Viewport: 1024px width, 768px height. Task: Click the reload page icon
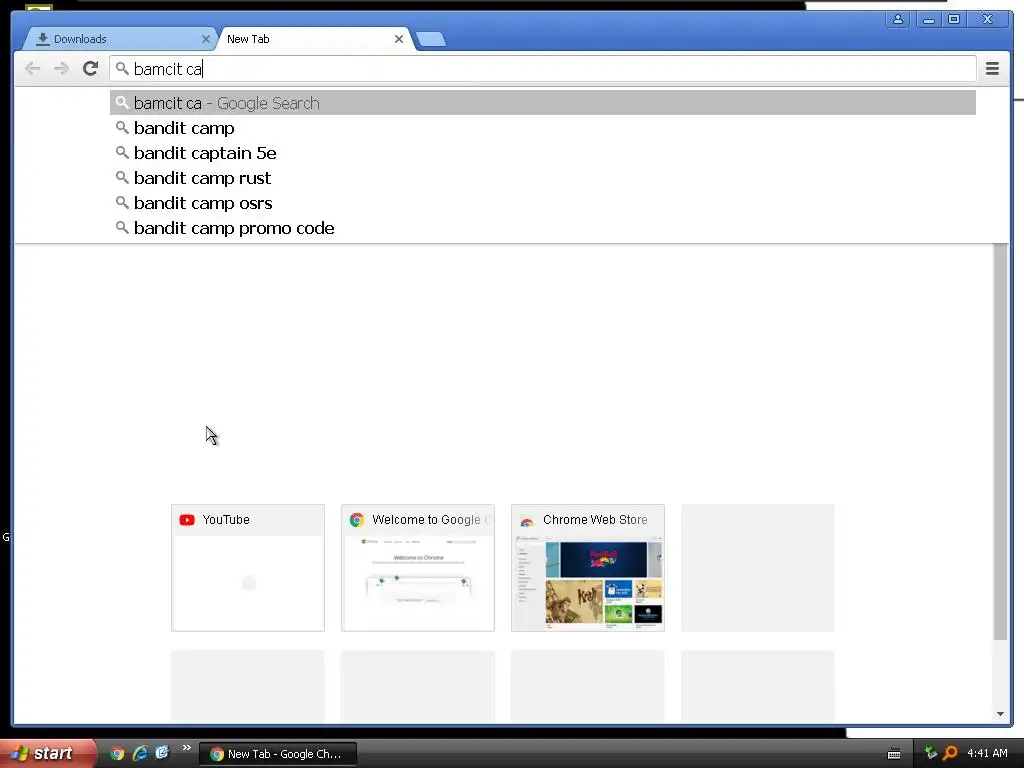coord(90,69)
